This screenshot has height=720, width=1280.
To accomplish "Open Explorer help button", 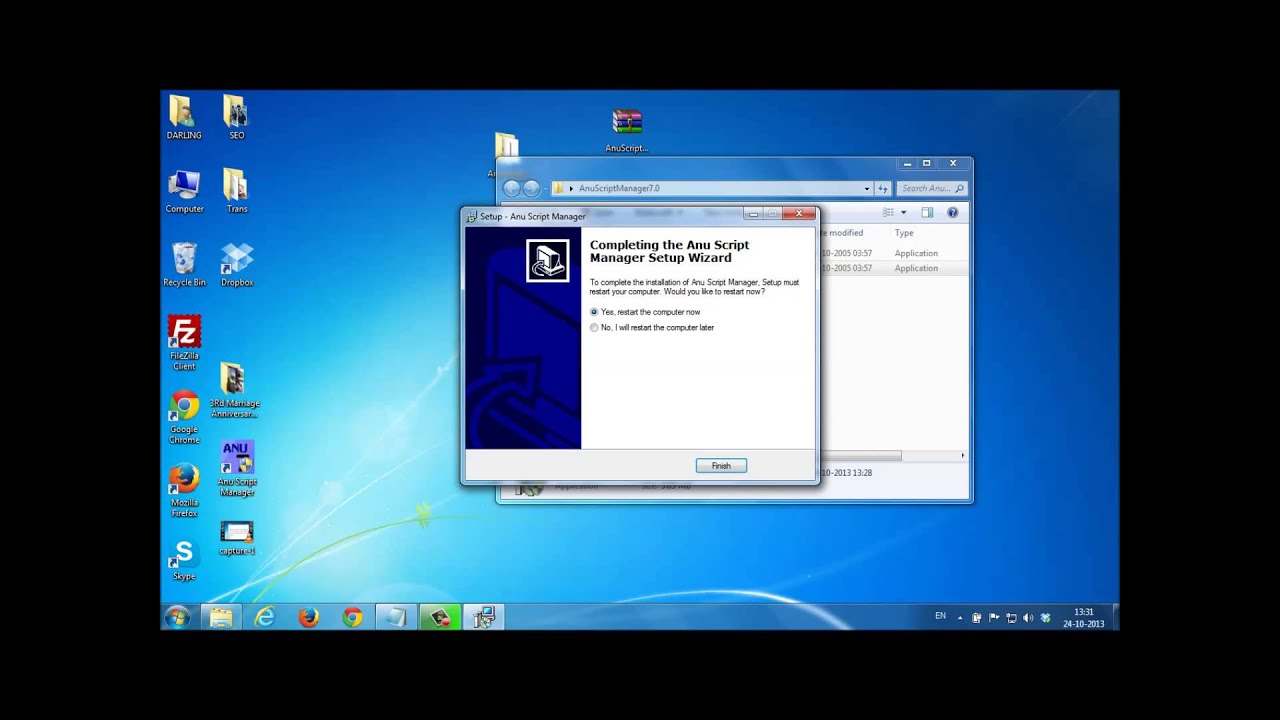I will 952,212.
